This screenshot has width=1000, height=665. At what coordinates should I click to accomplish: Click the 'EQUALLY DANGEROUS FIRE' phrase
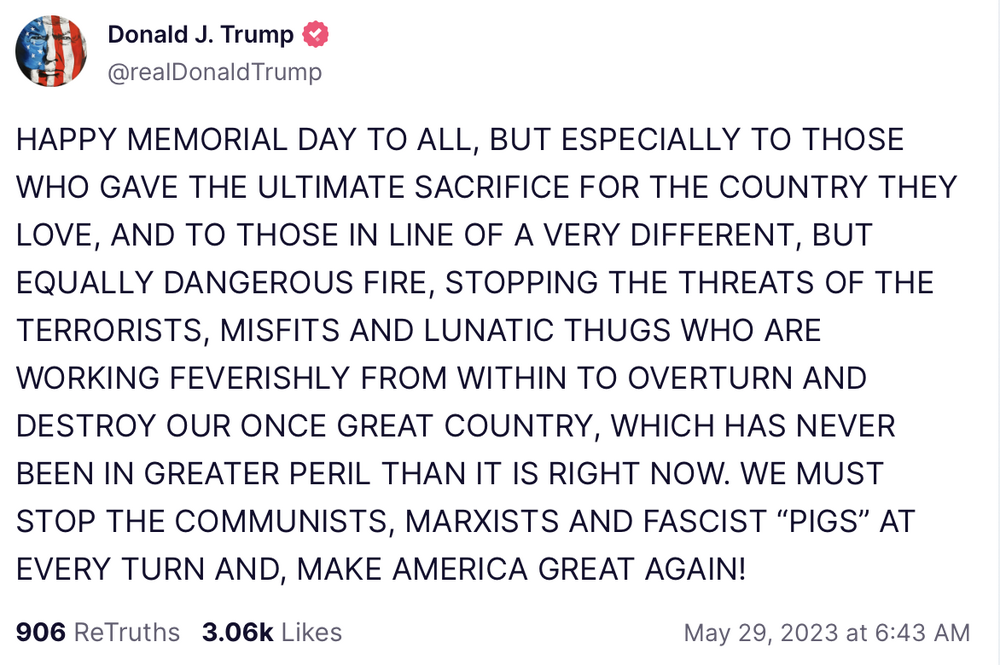pyautogui.click(x=223, y=283)
